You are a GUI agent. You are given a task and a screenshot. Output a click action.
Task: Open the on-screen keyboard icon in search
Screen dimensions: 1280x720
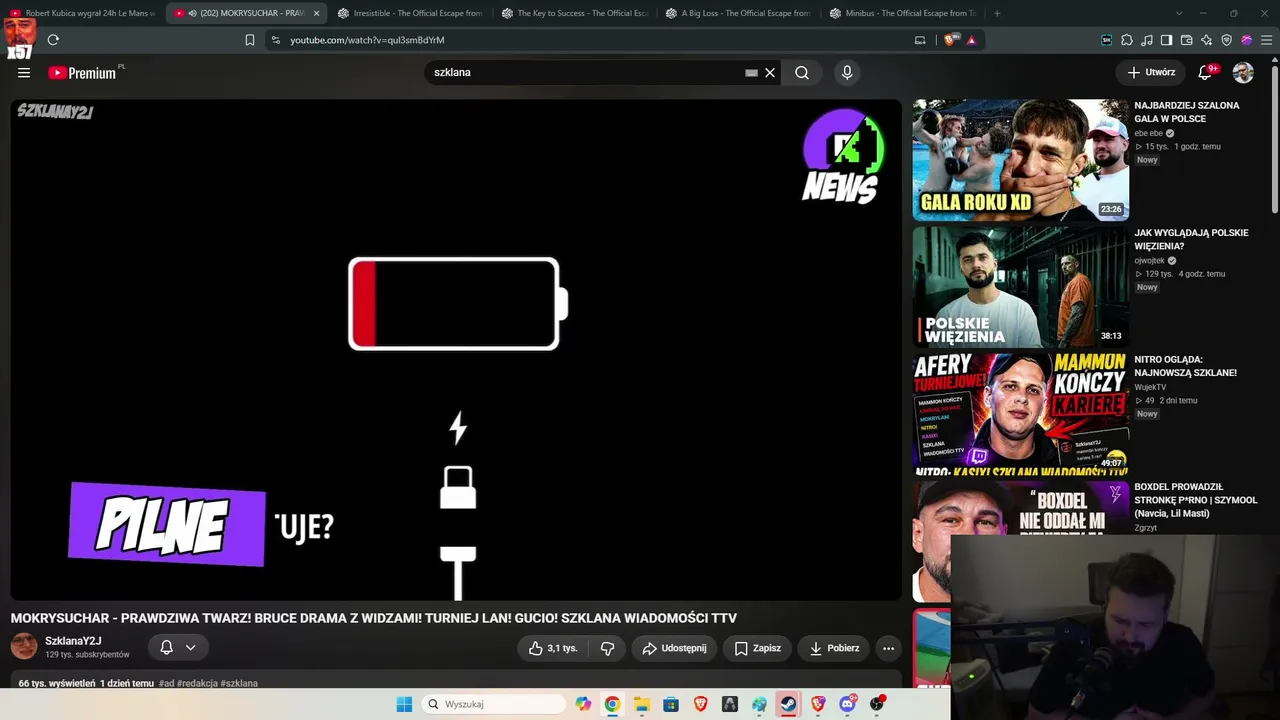[751, 72]
